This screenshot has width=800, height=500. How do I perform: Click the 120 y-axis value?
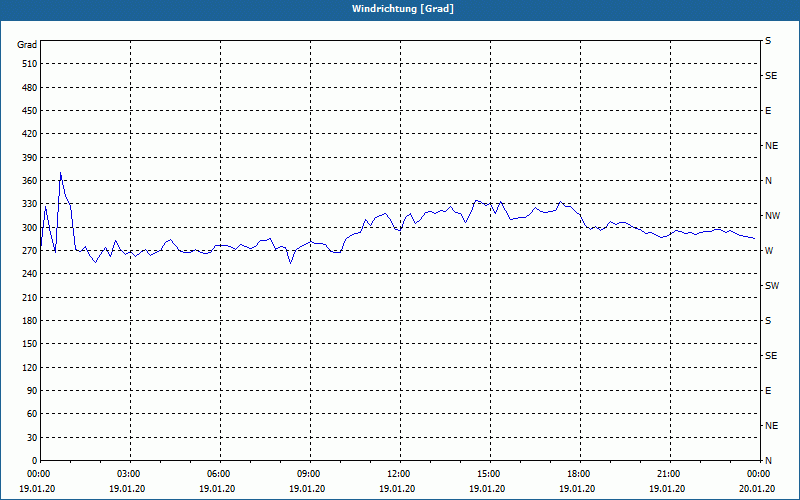30,367
